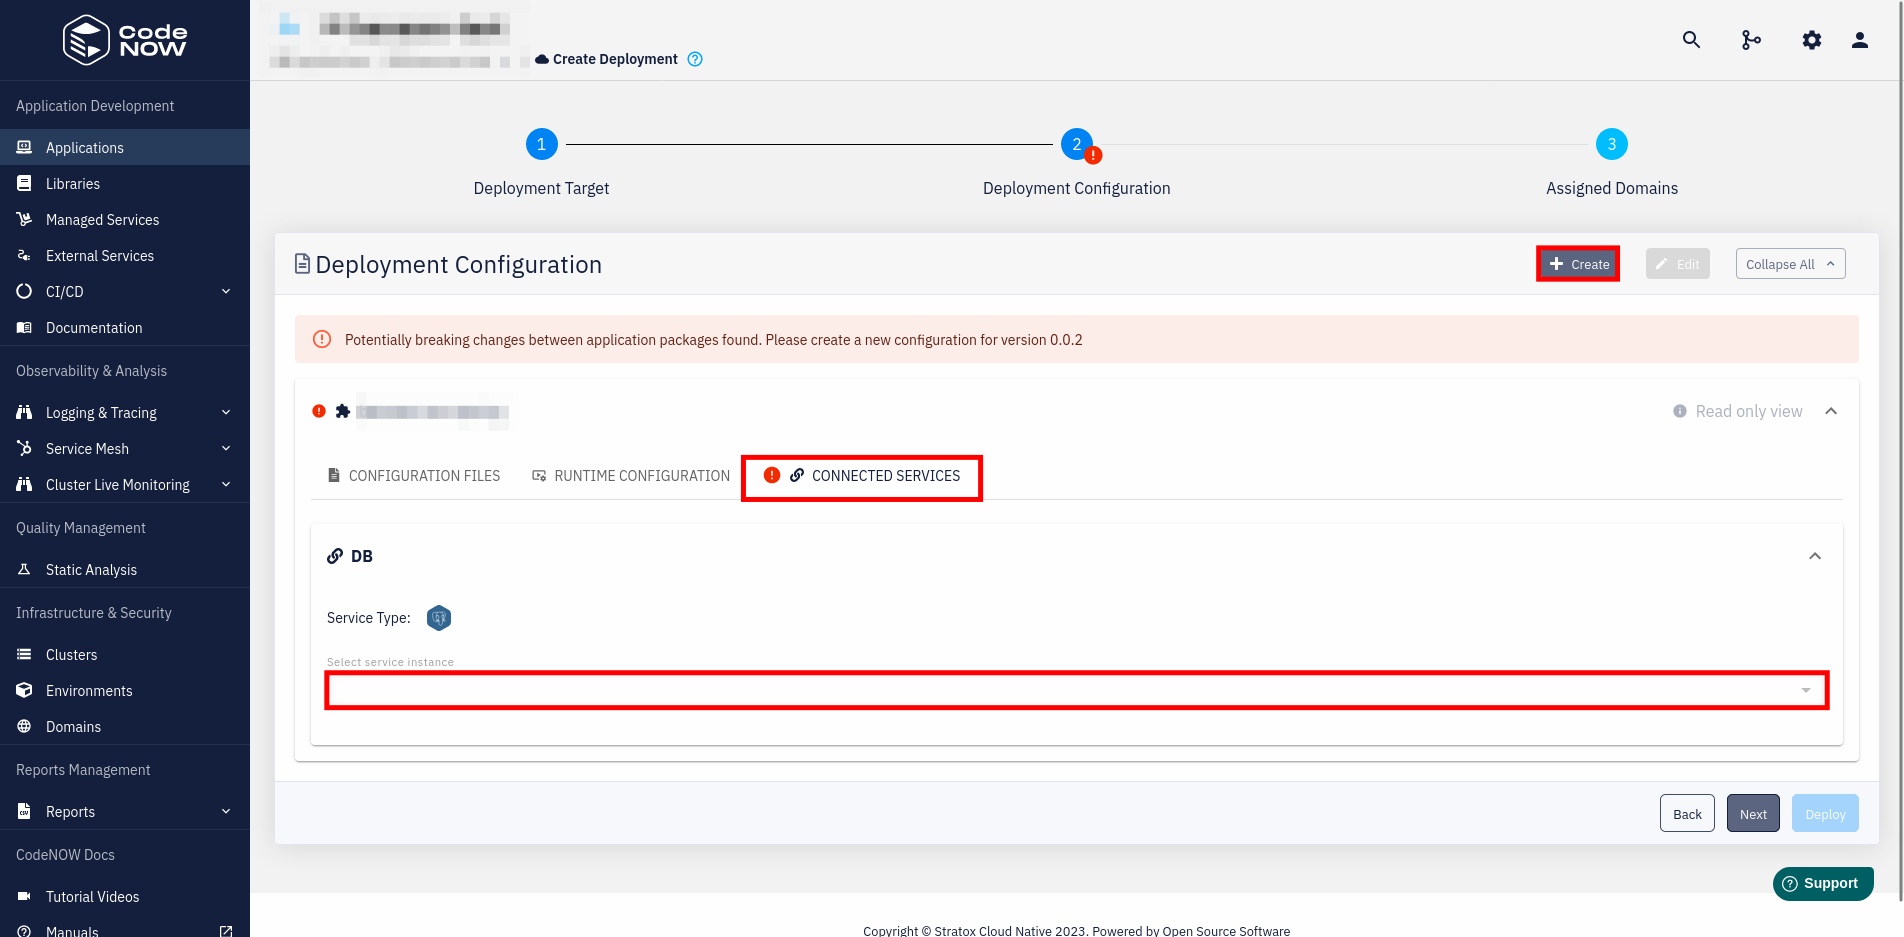This screenshot has height=937, width=1904.
Task: Open the Support chat button
Action: [x=1823, y=883]
